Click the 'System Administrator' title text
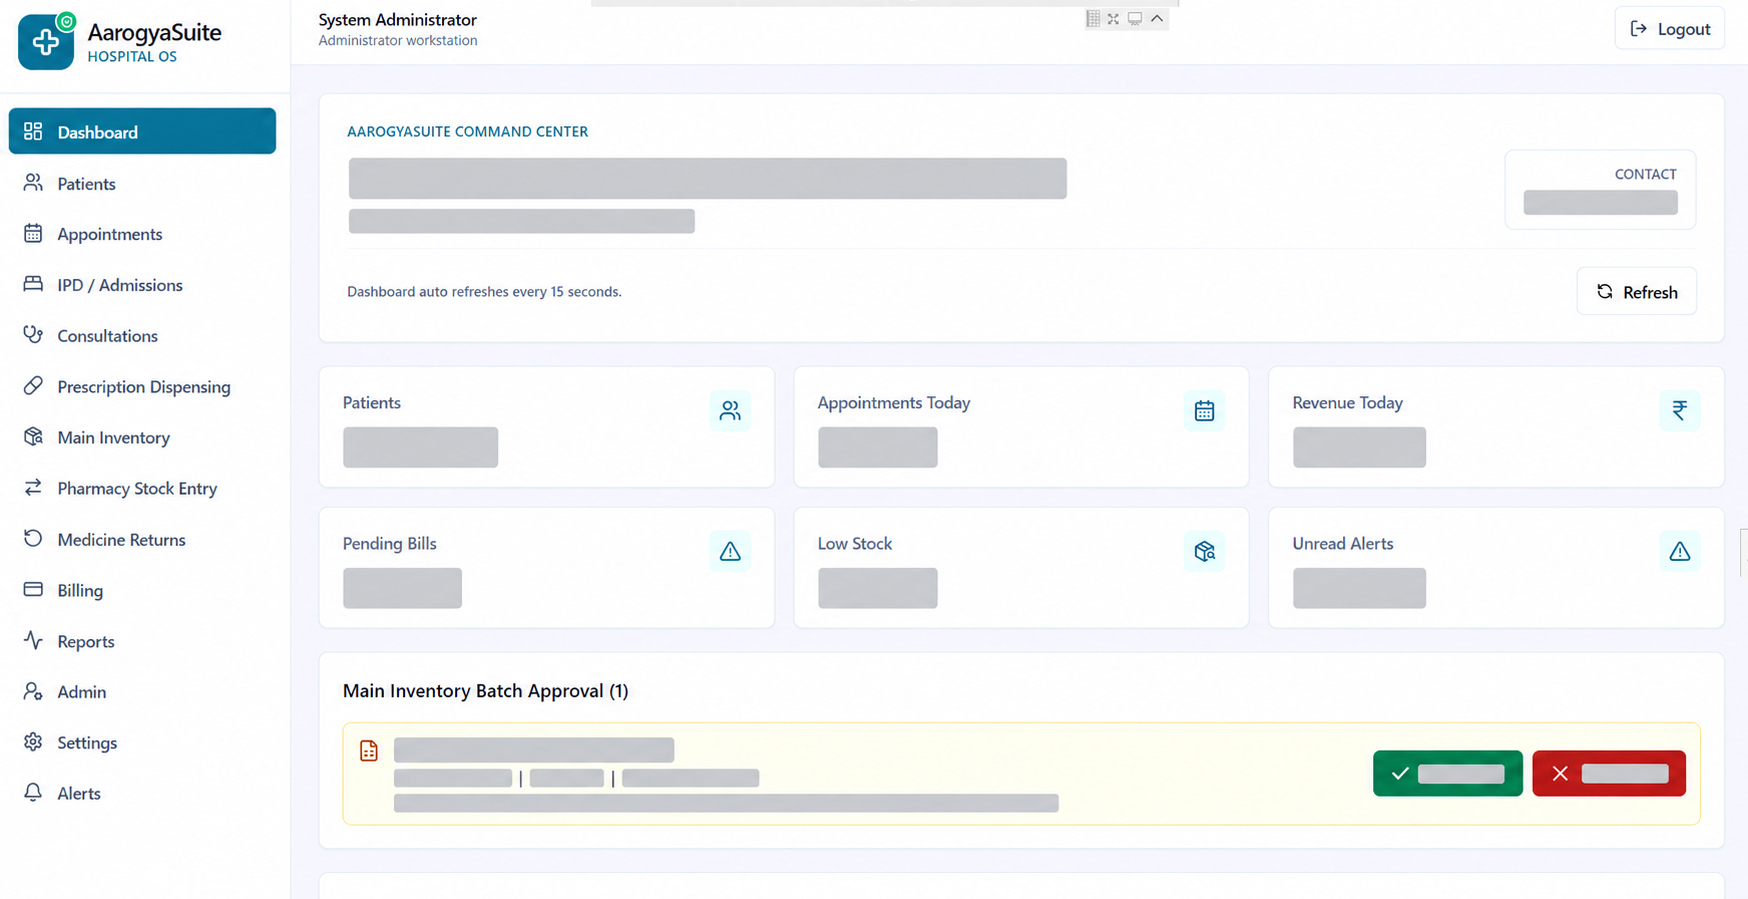The image size is (1748, 899). click(x=397, y=19)
